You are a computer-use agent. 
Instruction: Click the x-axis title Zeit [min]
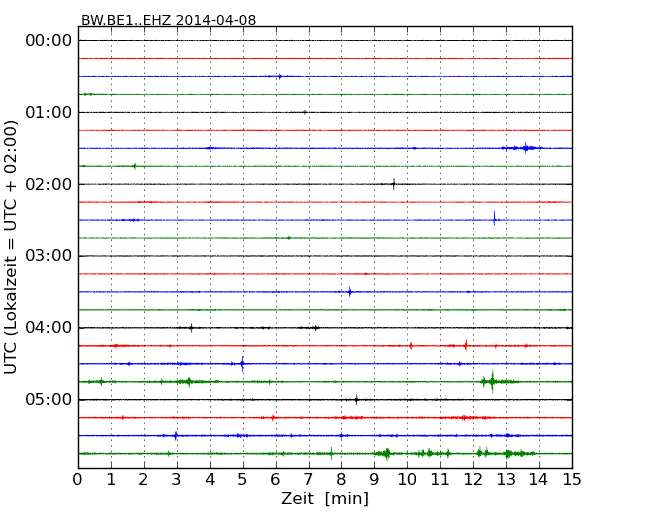click(x=325, y=498)
